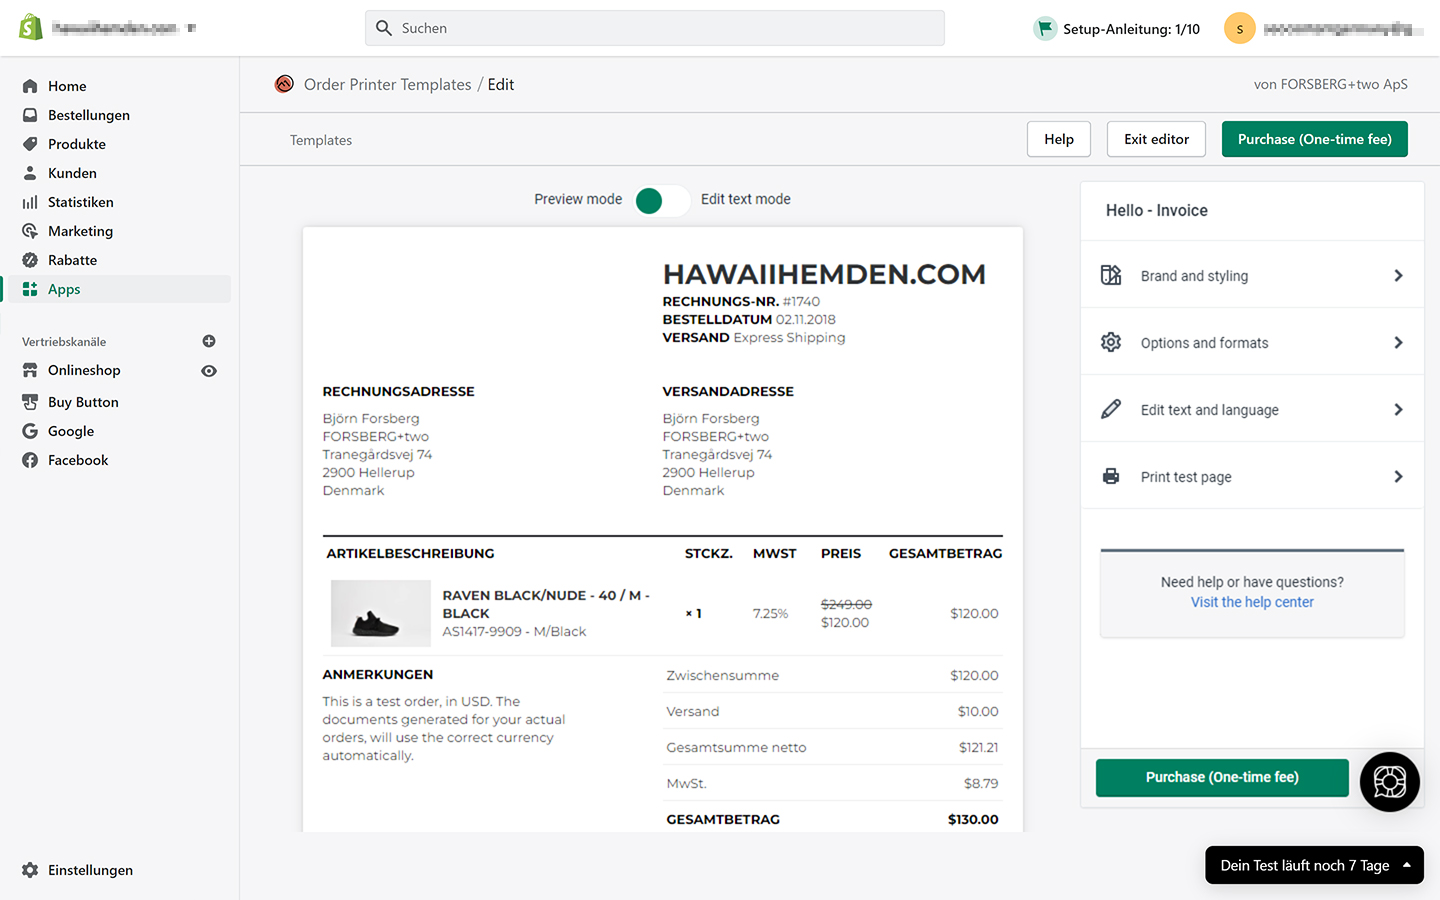1440x900 pixels.
Task: Add a sales channel with plus icon
Action: coord(209,341)
